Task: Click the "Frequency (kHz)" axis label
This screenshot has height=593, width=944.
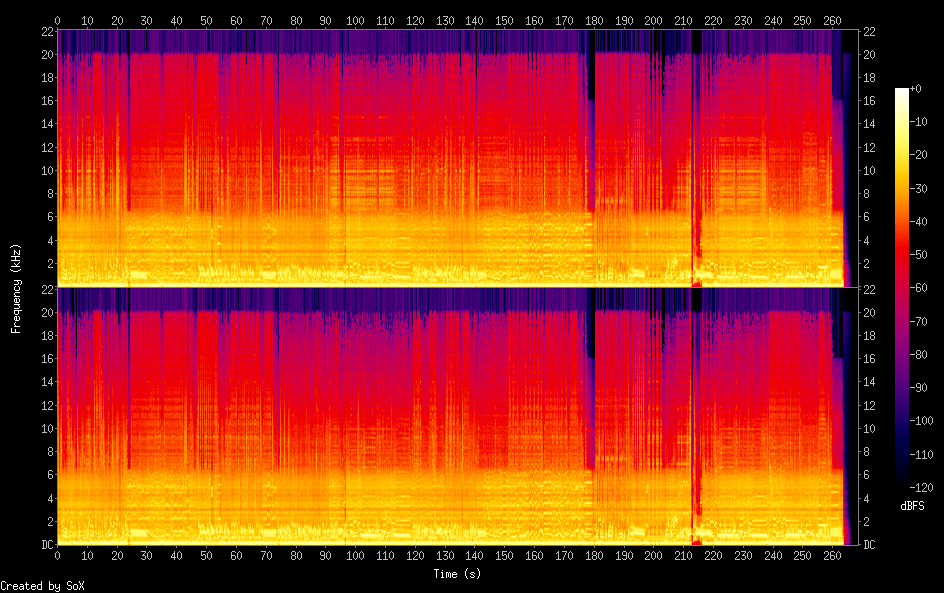Action: pyautogui.click(x=16, y=288)
